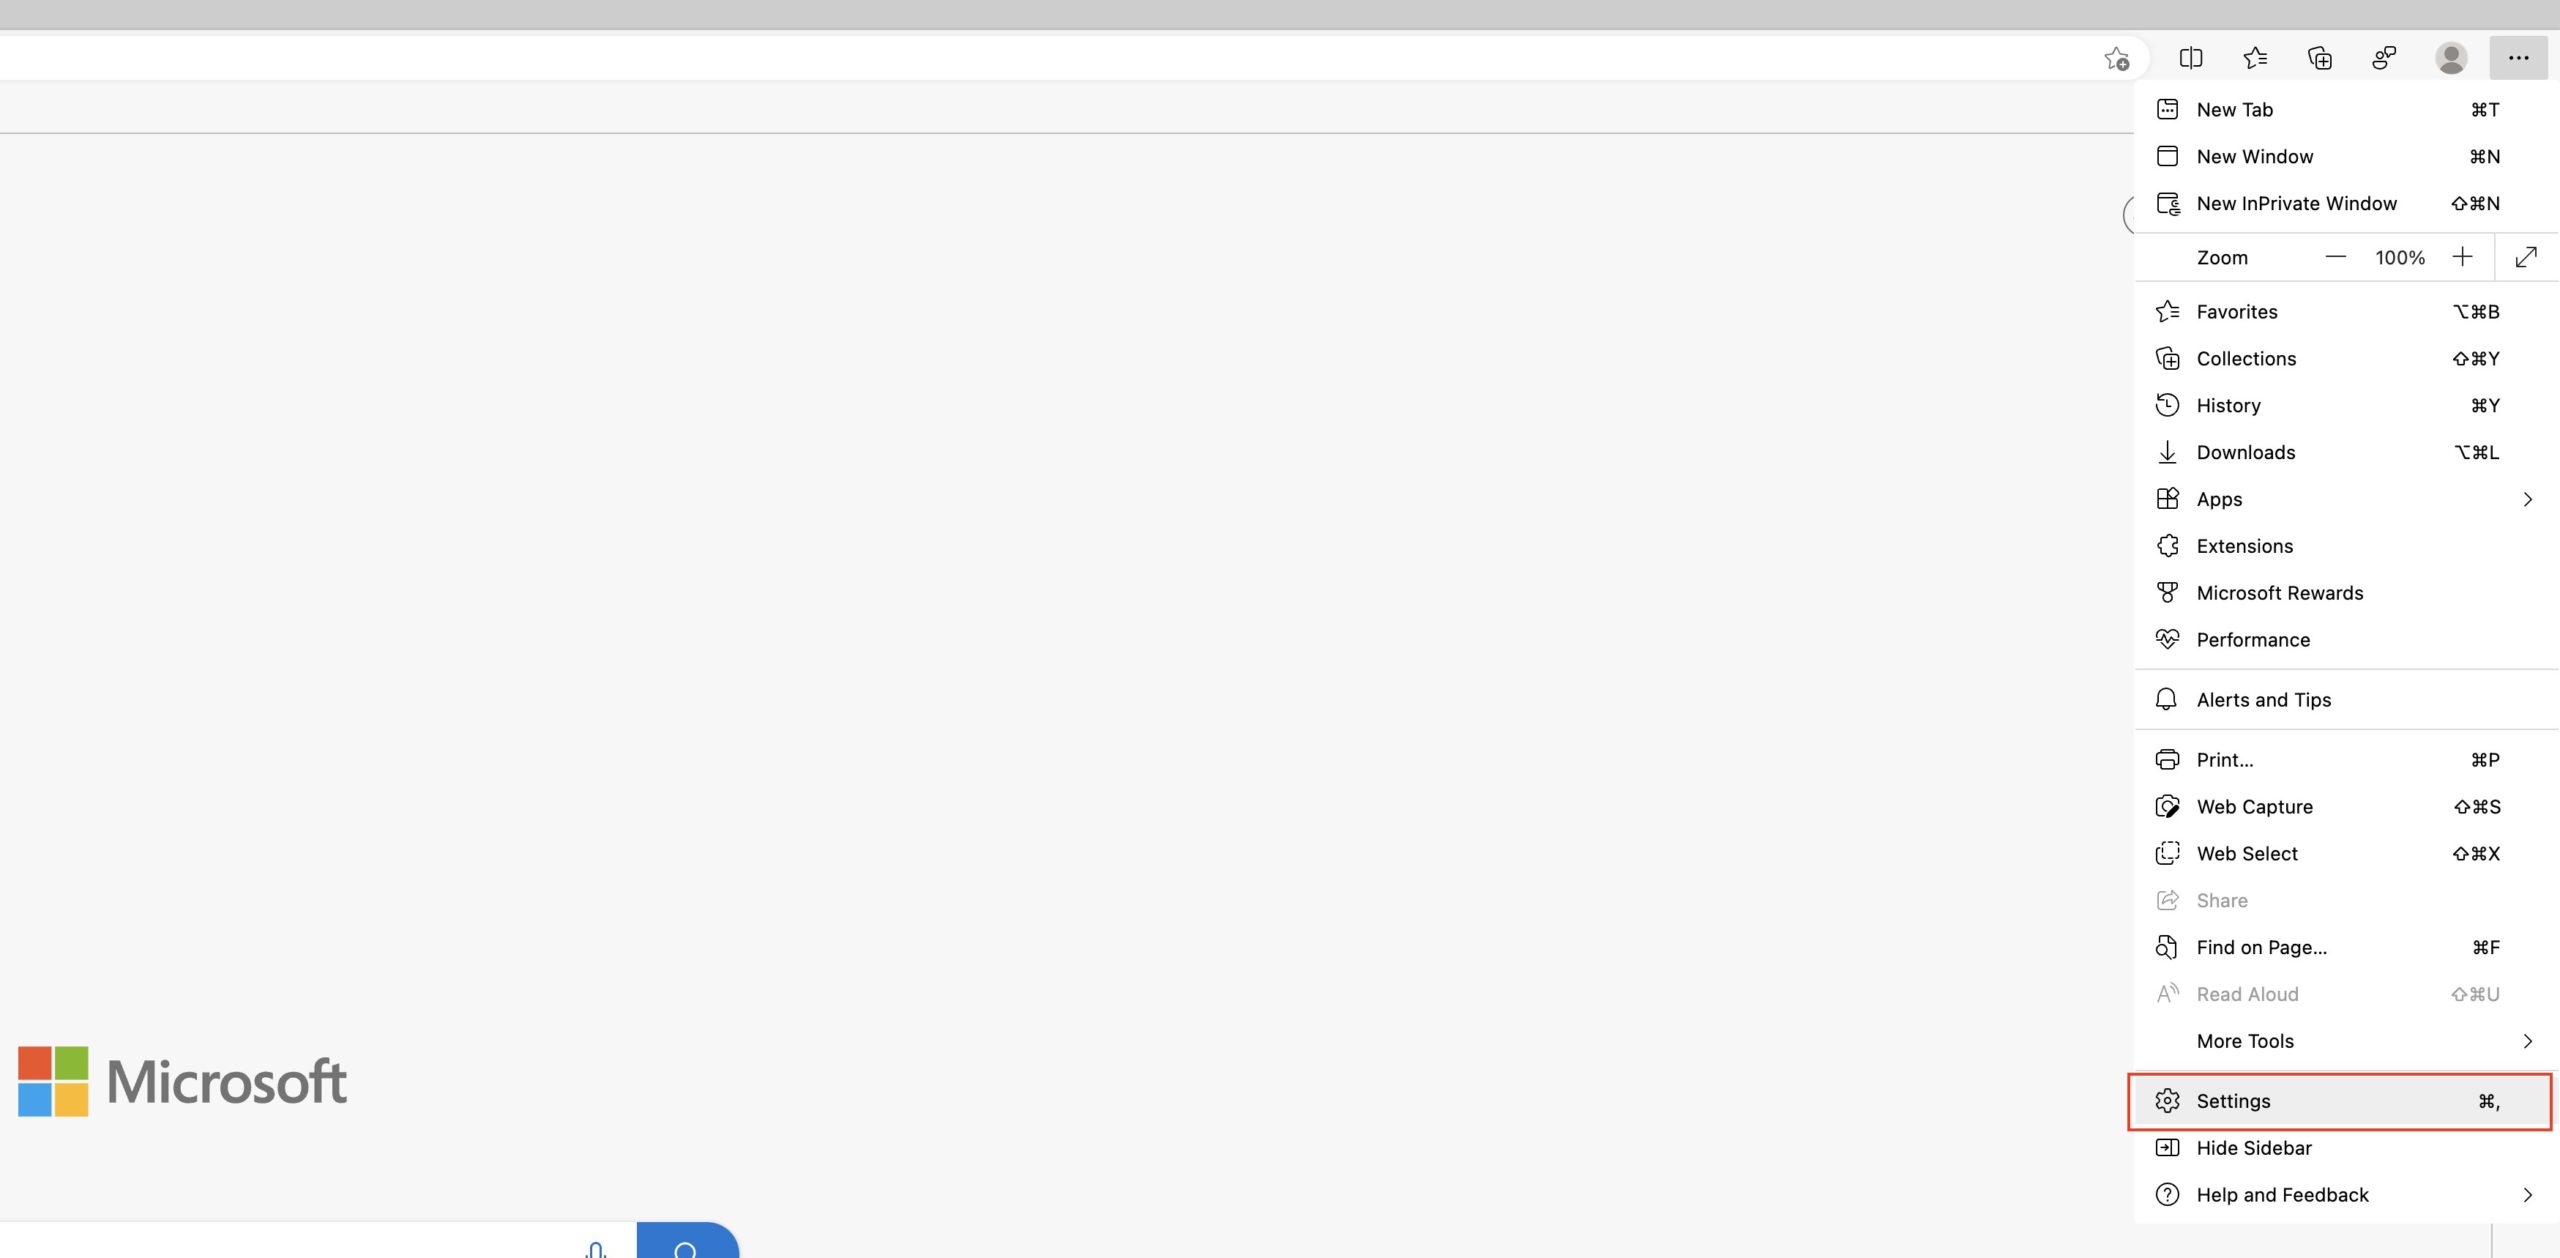This screenshot has height=1258, width=2560.
Task: Expand the Apps submenu arrow
Action: click(2527, 499)
